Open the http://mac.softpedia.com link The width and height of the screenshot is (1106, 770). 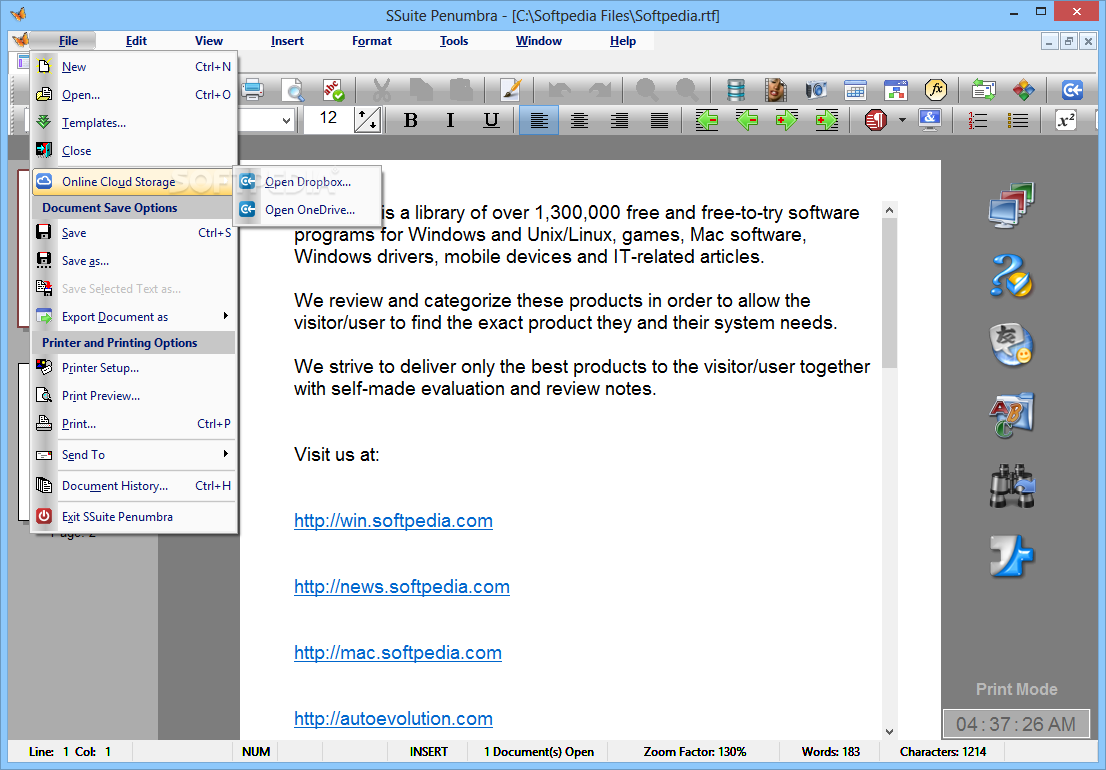point(398,653)
